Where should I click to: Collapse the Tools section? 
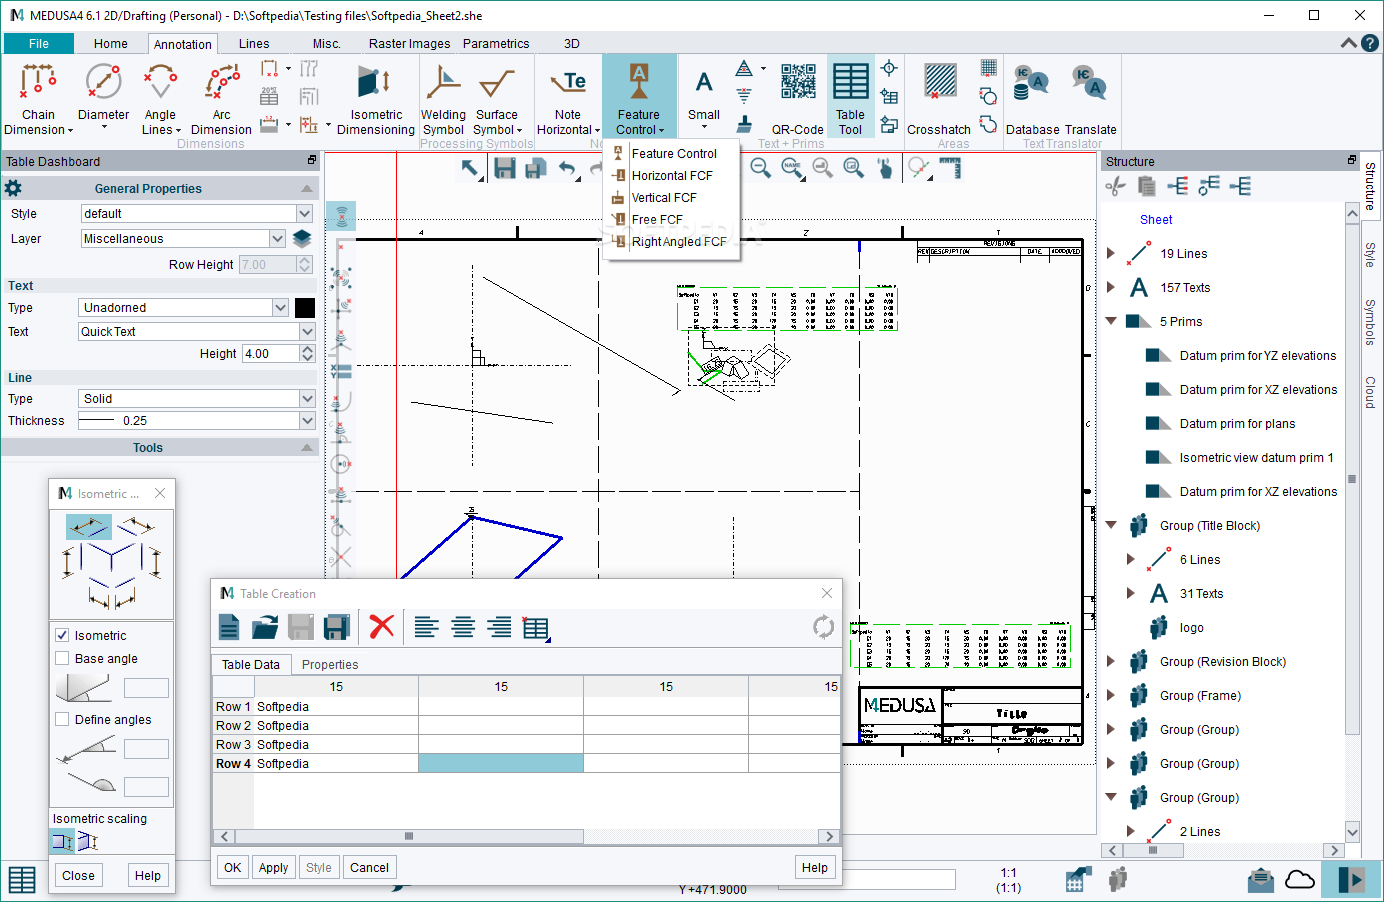(307, 448)
